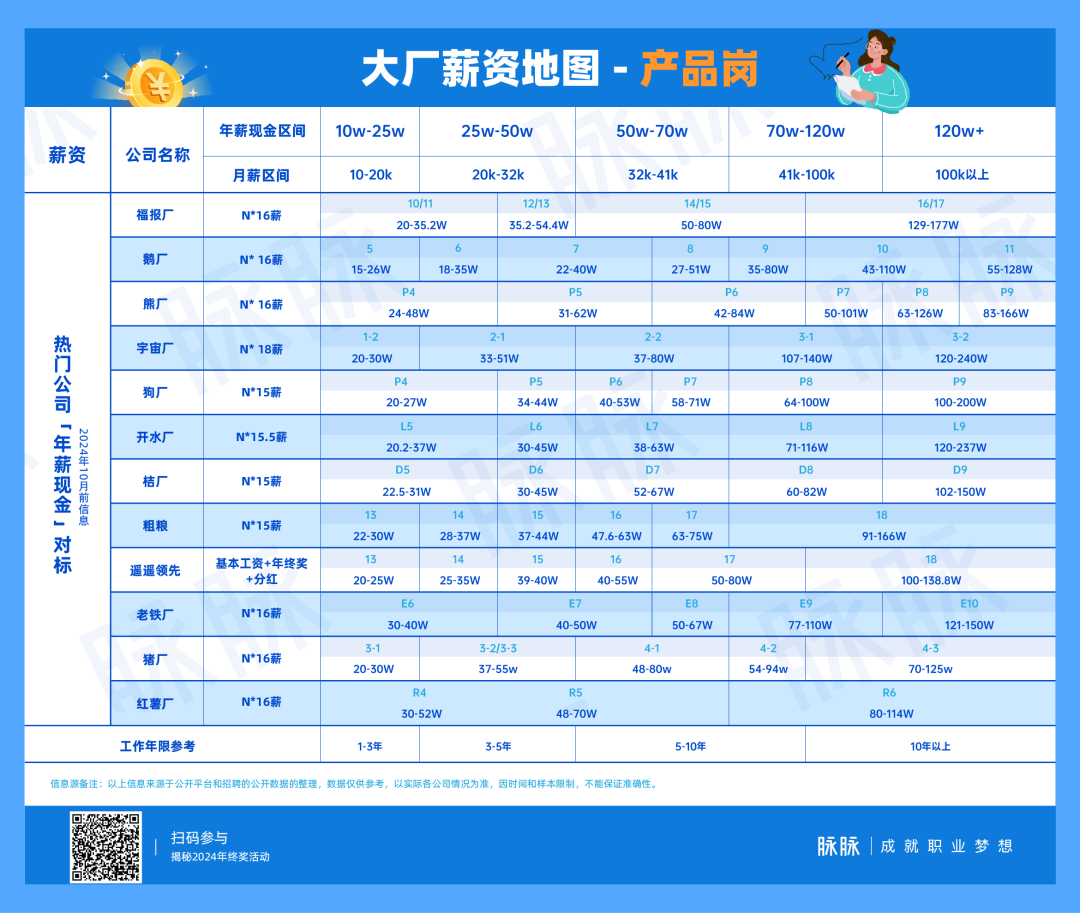The image size is (1080, 913).
Task: Click the N*15.5薪 pay structure cell
Action: (261, 437)
